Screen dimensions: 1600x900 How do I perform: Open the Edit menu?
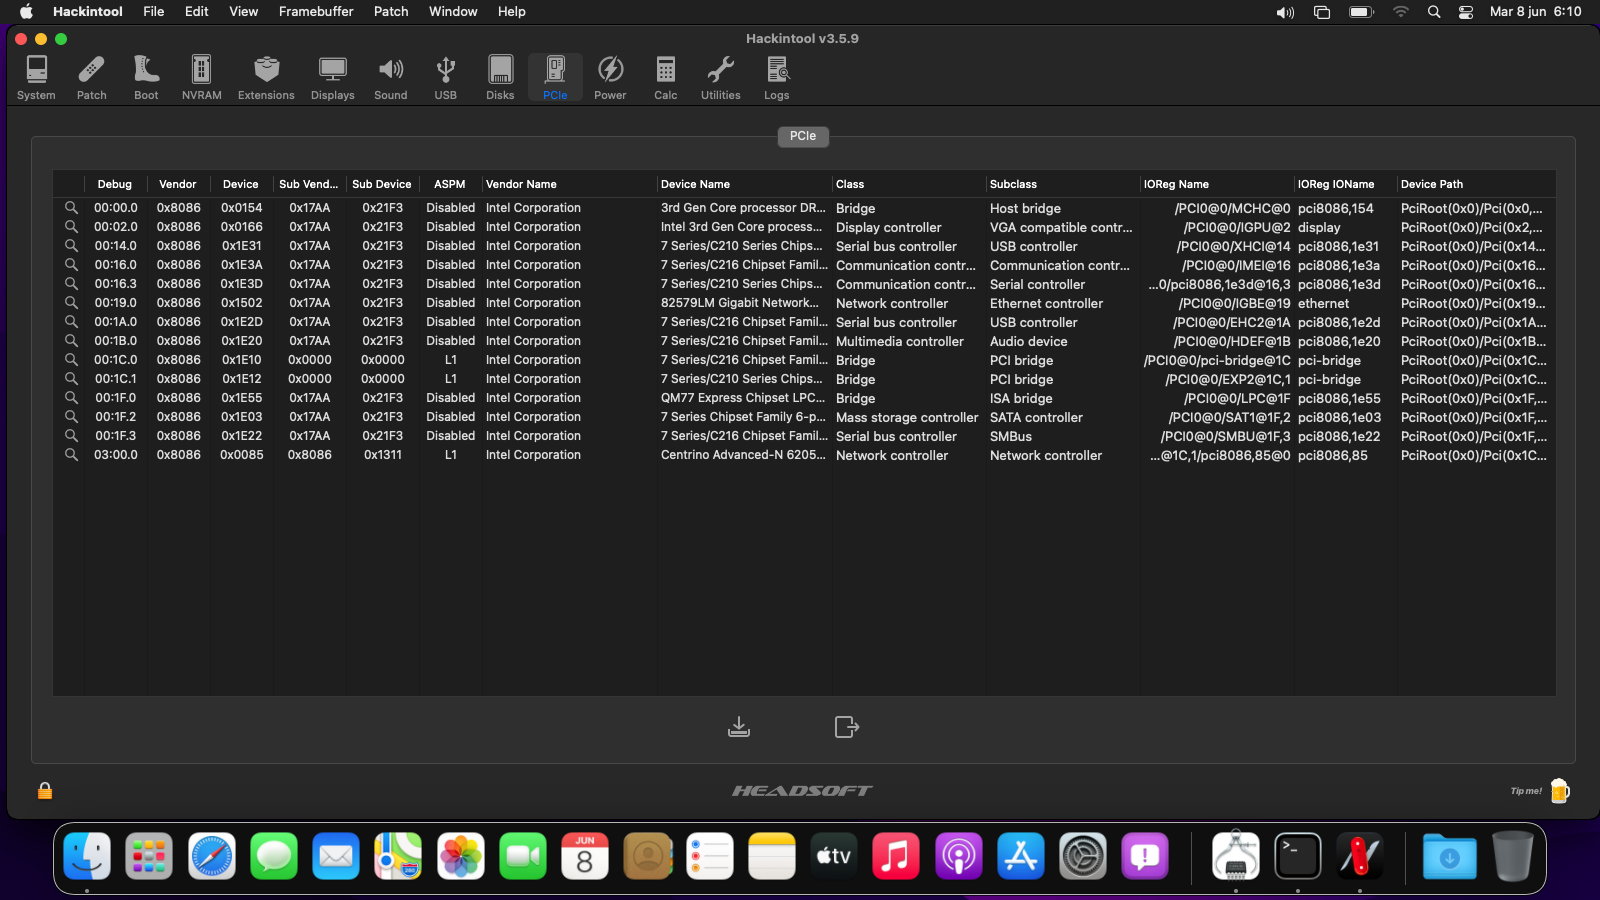click(197, 12)
